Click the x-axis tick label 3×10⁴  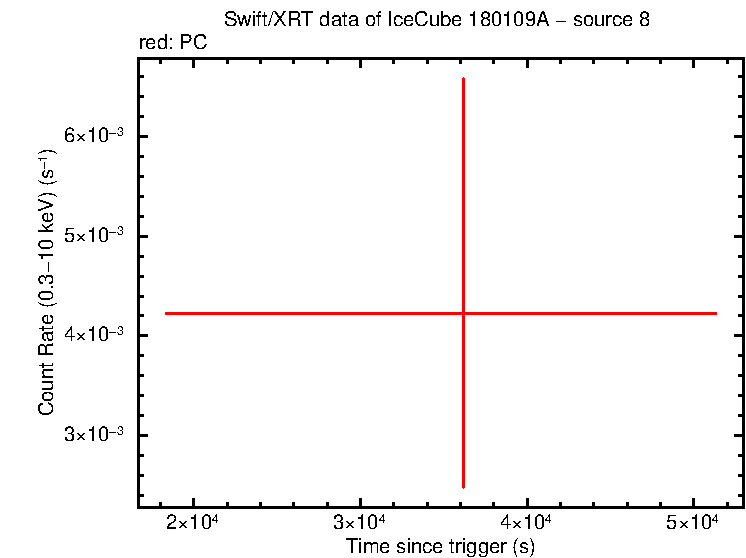(x=359, y=522)
